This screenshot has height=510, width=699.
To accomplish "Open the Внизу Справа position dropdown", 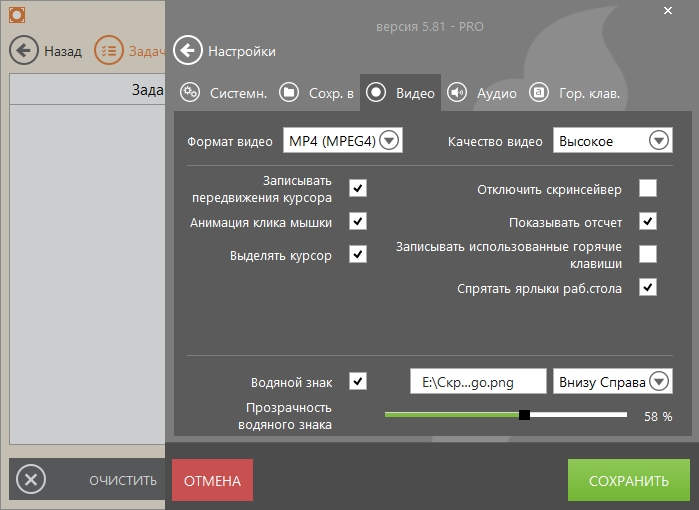I will (613, 381).
